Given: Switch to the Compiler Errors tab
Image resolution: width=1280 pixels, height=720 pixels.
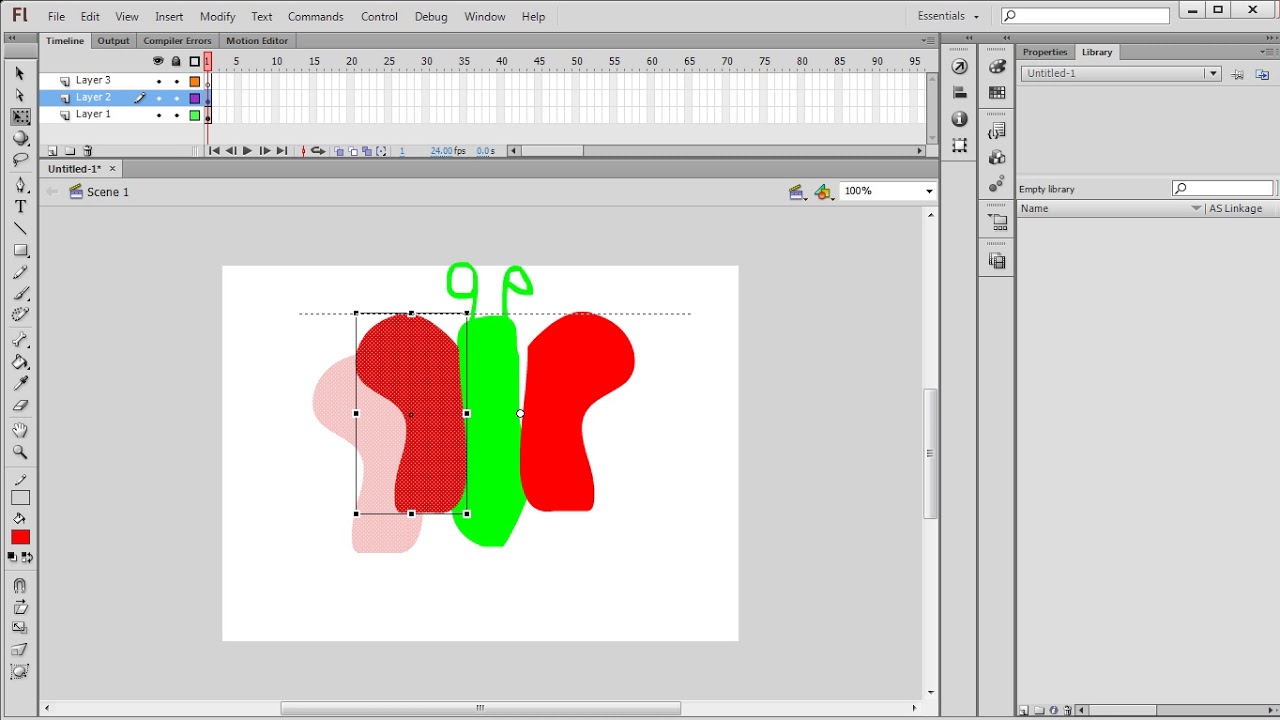Looking at the screenshot, I should coord(177,41).
